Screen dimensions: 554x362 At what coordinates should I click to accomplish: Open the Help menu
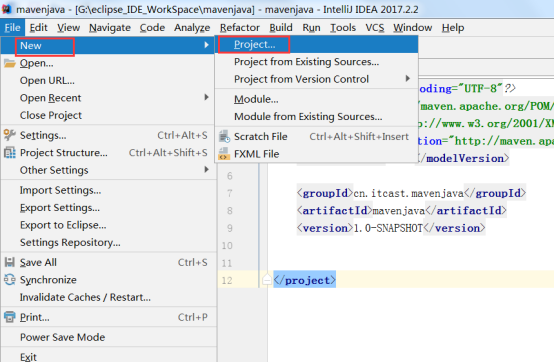click(453, 28)
